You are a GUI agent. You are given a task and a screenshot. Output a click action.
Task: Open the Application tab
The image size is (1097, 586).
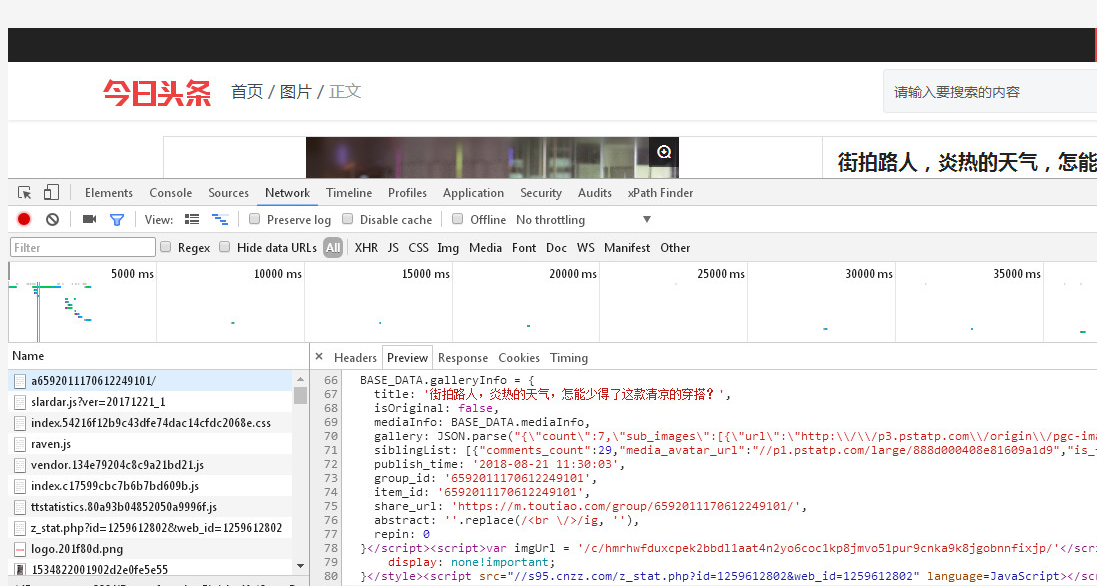click(473, 193)
